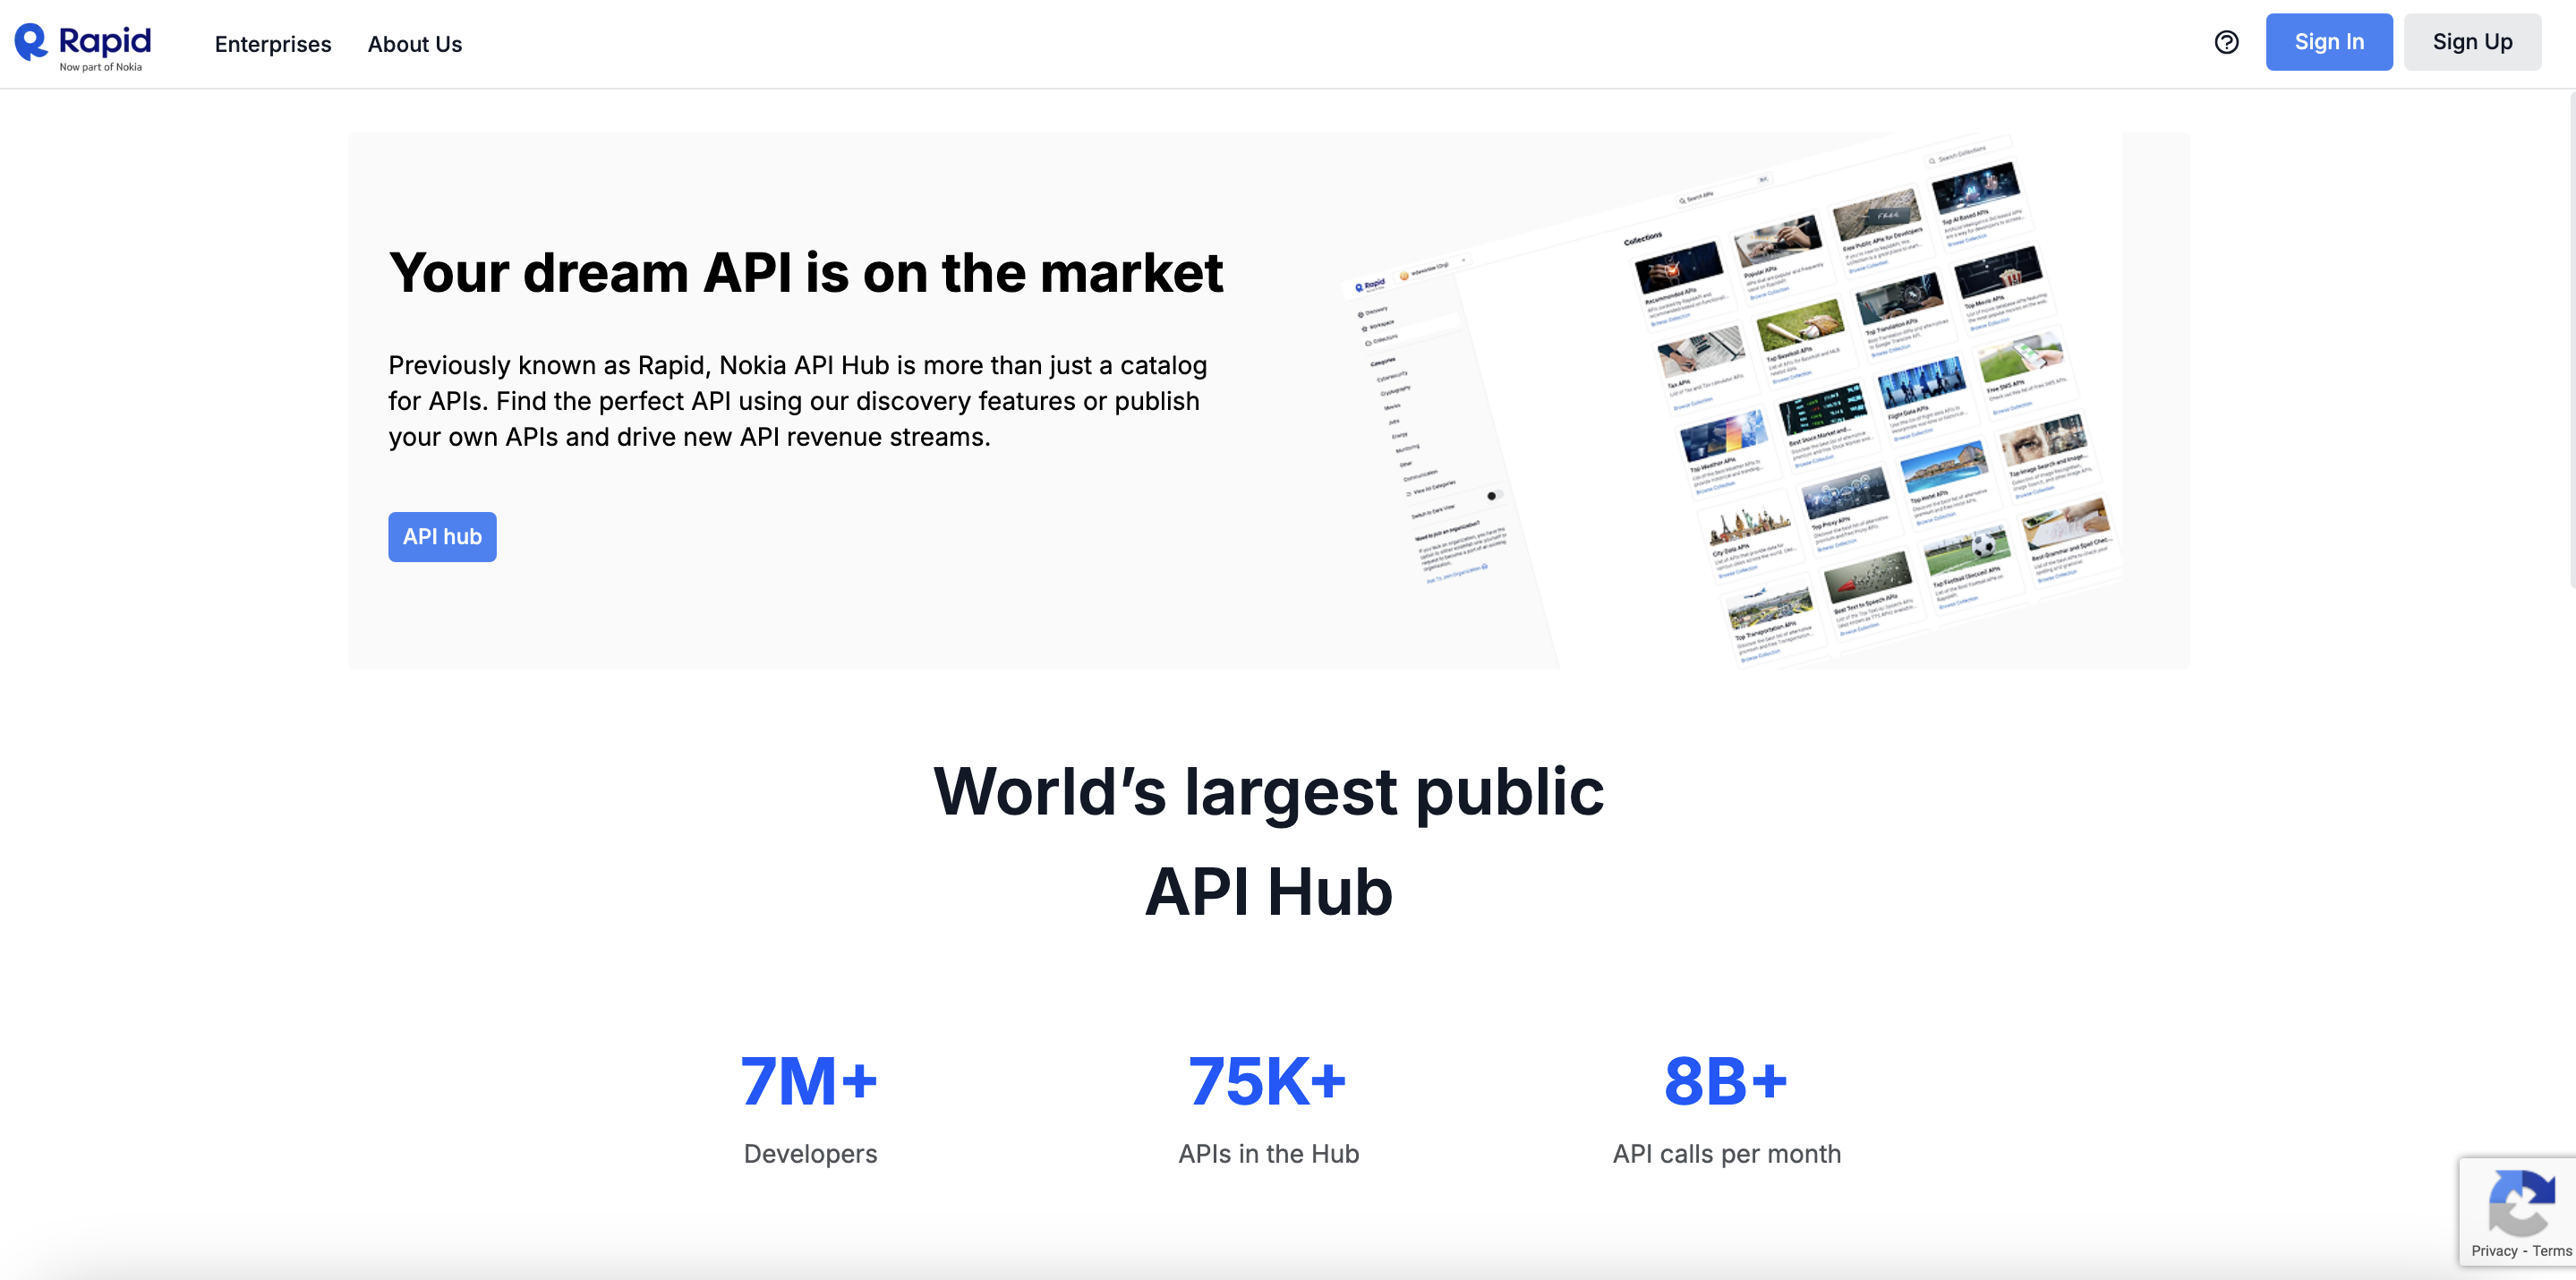Click the Rapid logo in header

pos(83,46)
